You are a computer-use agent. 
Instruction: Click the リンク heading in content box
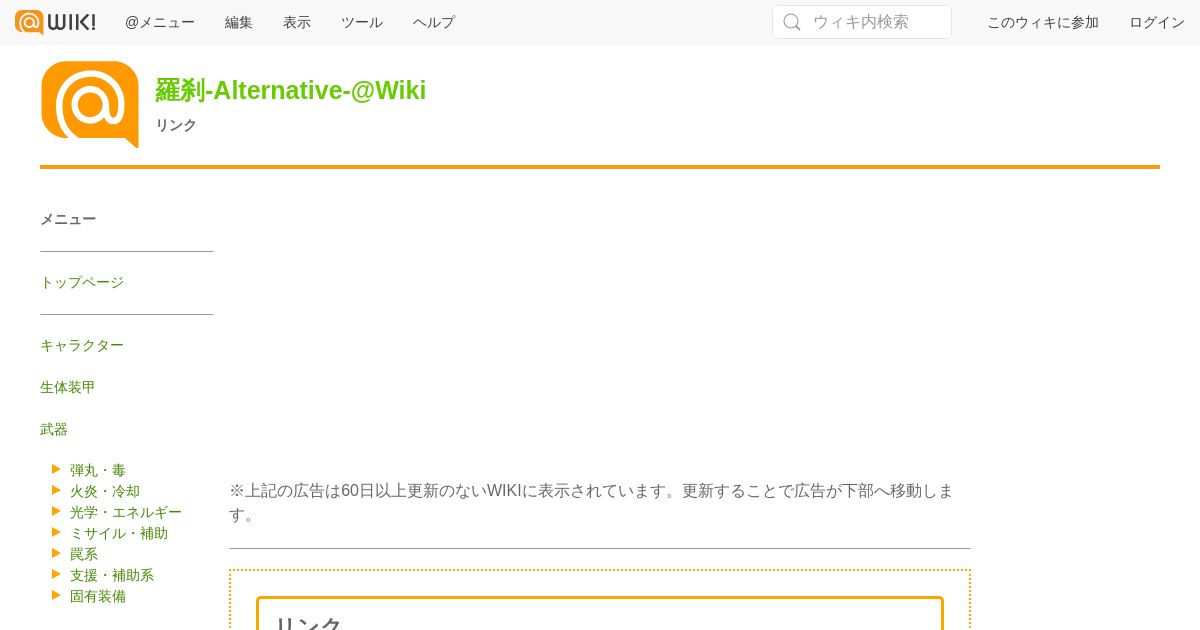click(308, 622)
